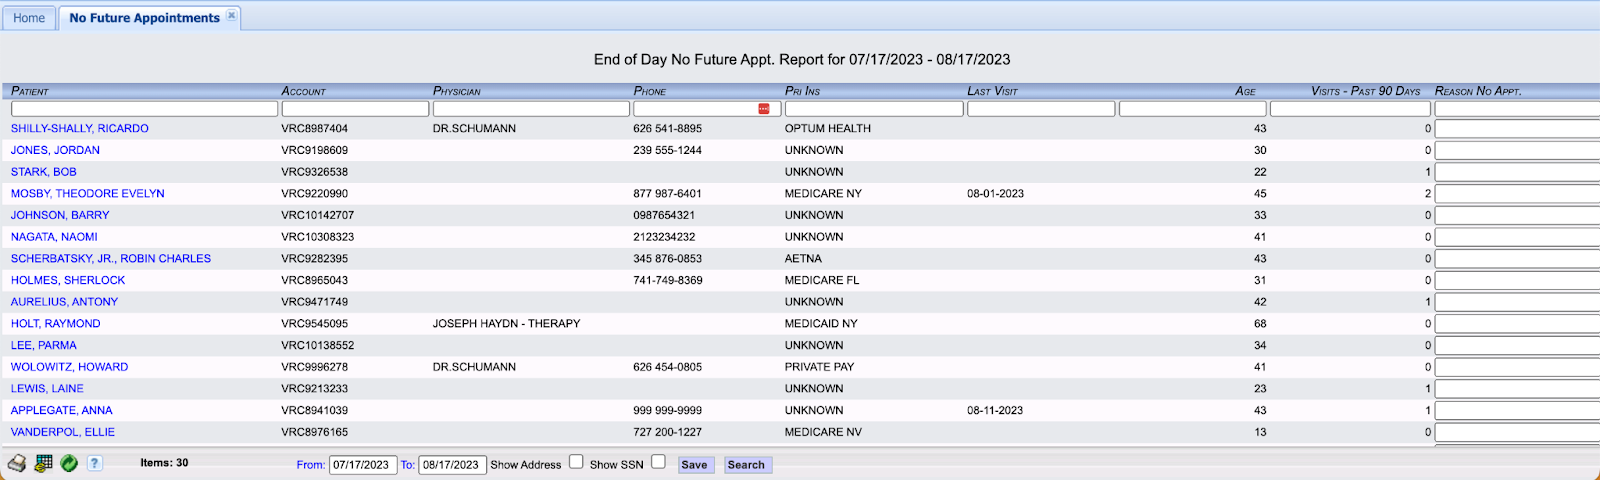Export report using the spreadsheet grid icon
The width and height of the screenshot is (1600, 480).
[43, 463]
